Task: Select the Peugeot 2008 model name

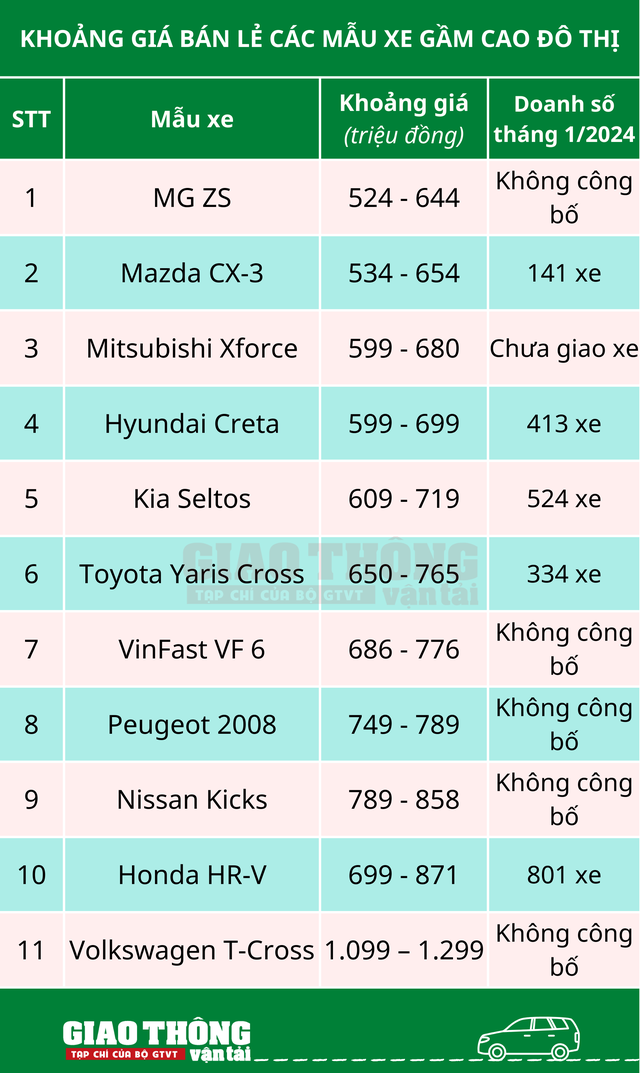Action: (192, 725)
